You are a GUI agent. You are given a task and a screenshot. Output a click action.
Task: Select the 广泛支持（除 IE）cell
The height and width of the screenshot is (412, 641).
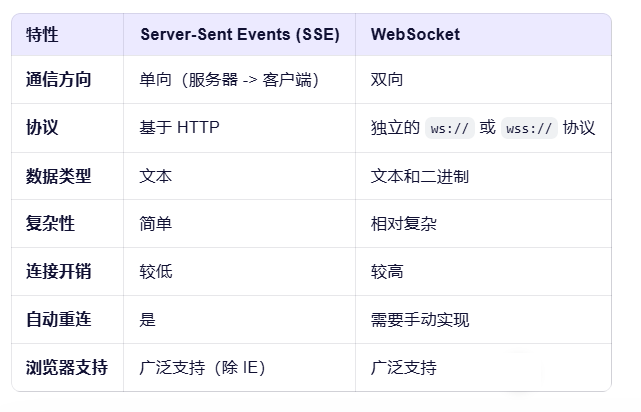202,367
